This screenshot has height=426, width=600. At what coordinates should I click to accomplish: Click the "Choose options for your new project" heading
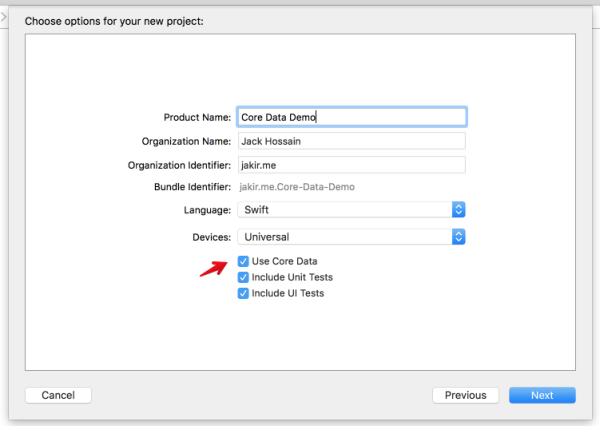pos(114,20)
